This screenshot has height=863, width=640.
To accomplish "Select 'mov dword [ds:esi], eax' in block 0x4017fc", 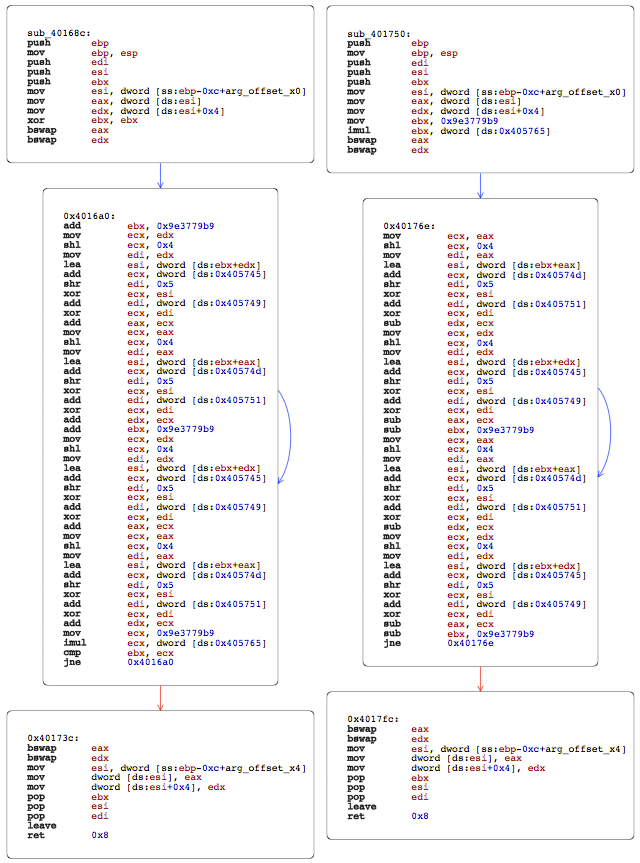I will [x=434, y=758].
